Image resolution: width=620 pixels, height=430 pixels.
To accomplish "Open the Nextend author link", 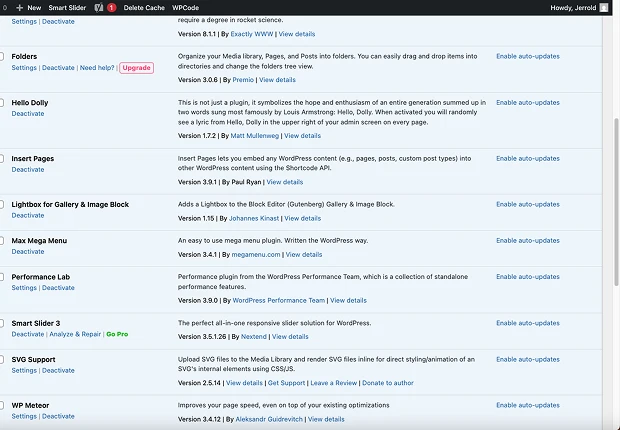I will pos(254,337).
